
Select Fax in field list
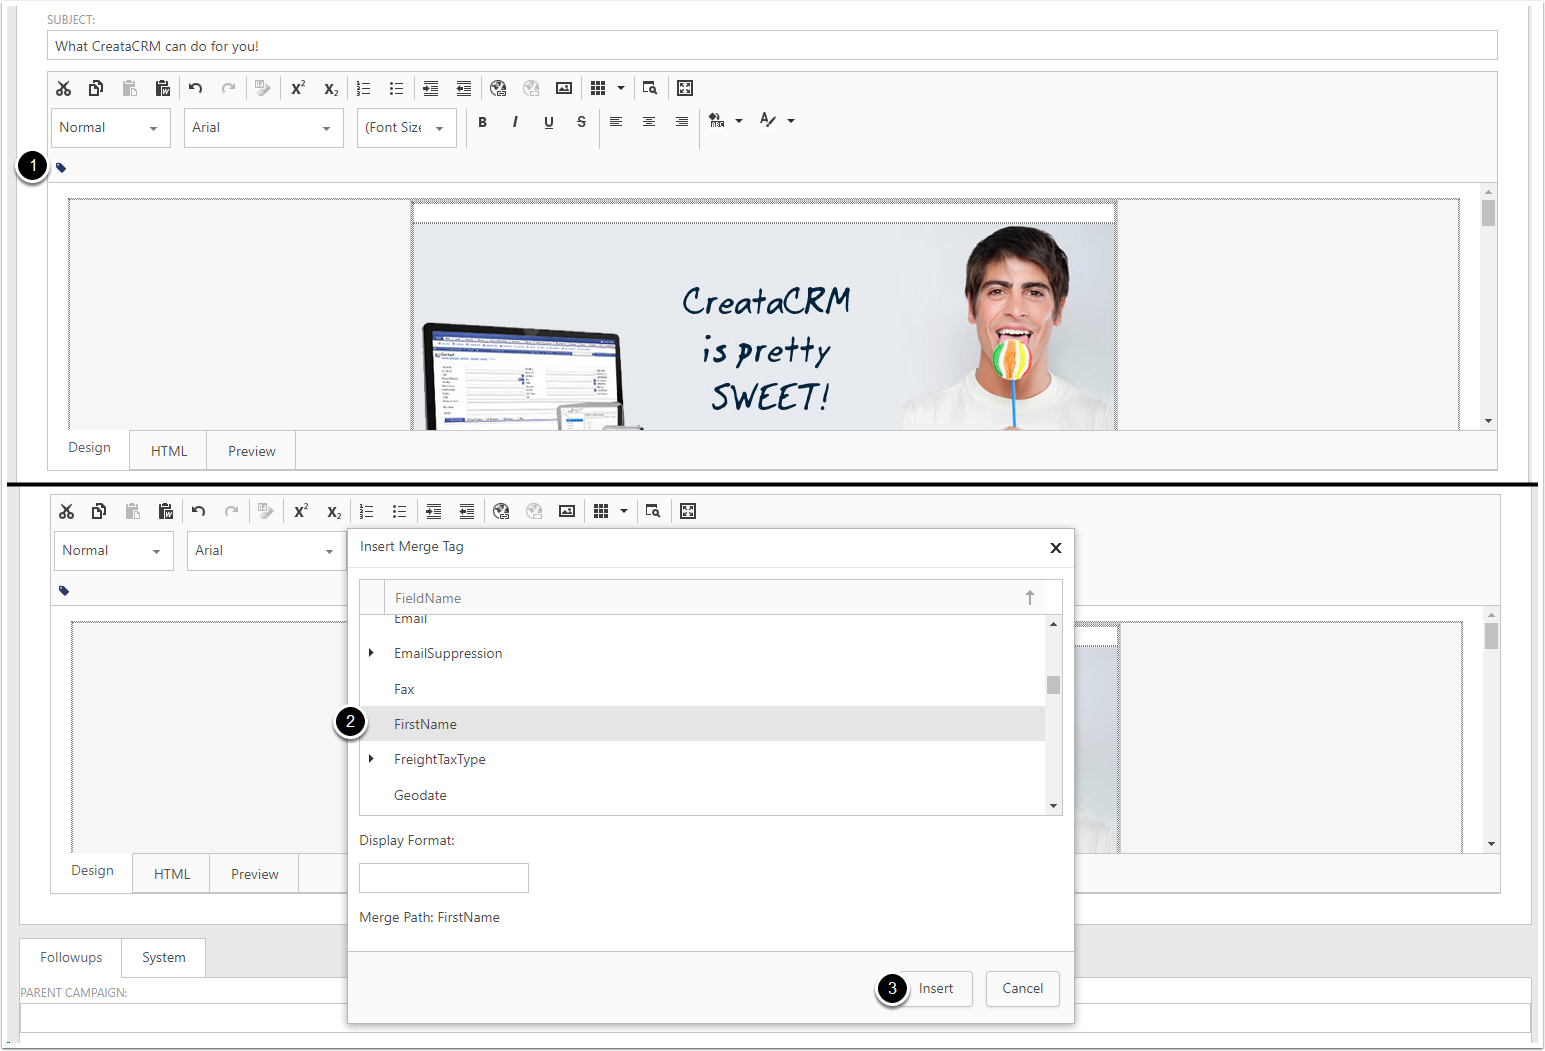pos(702,689)
